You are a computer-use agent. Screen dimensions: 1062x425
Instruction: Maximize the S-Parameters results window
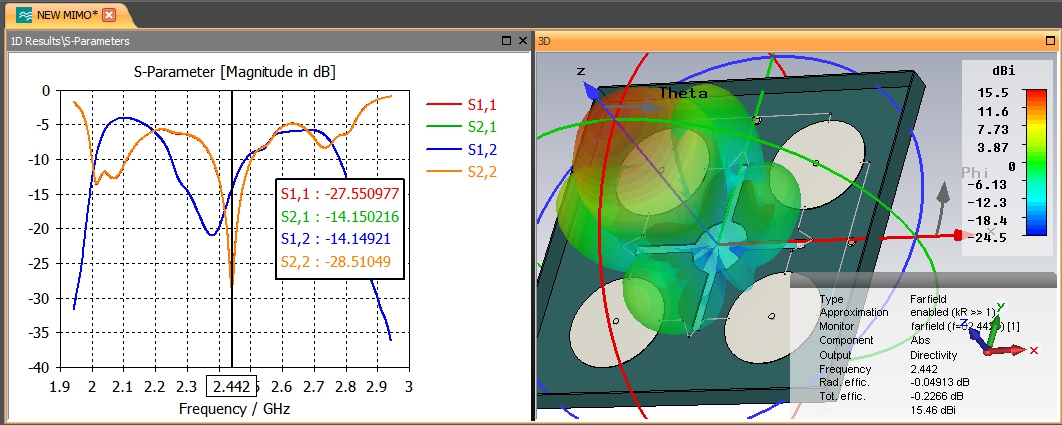tap(507, 41)
